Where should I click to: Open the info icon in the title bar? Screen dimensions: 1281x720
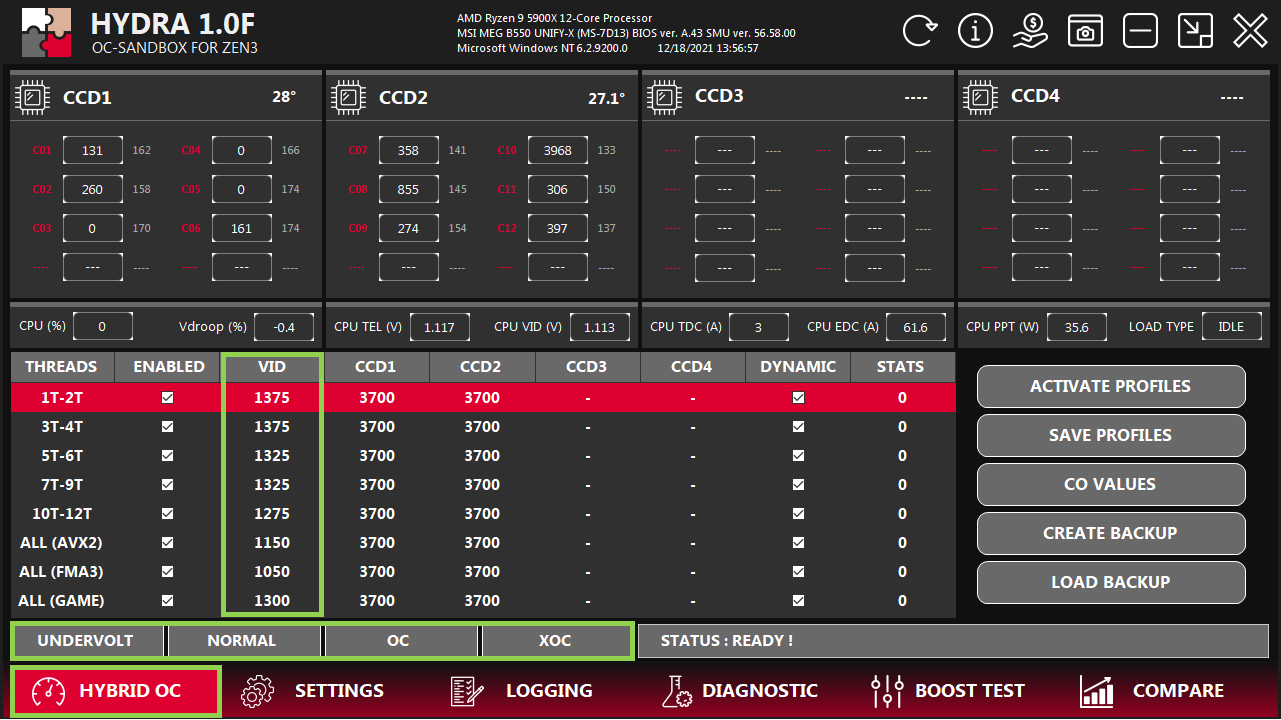click(x=975, y=31)
